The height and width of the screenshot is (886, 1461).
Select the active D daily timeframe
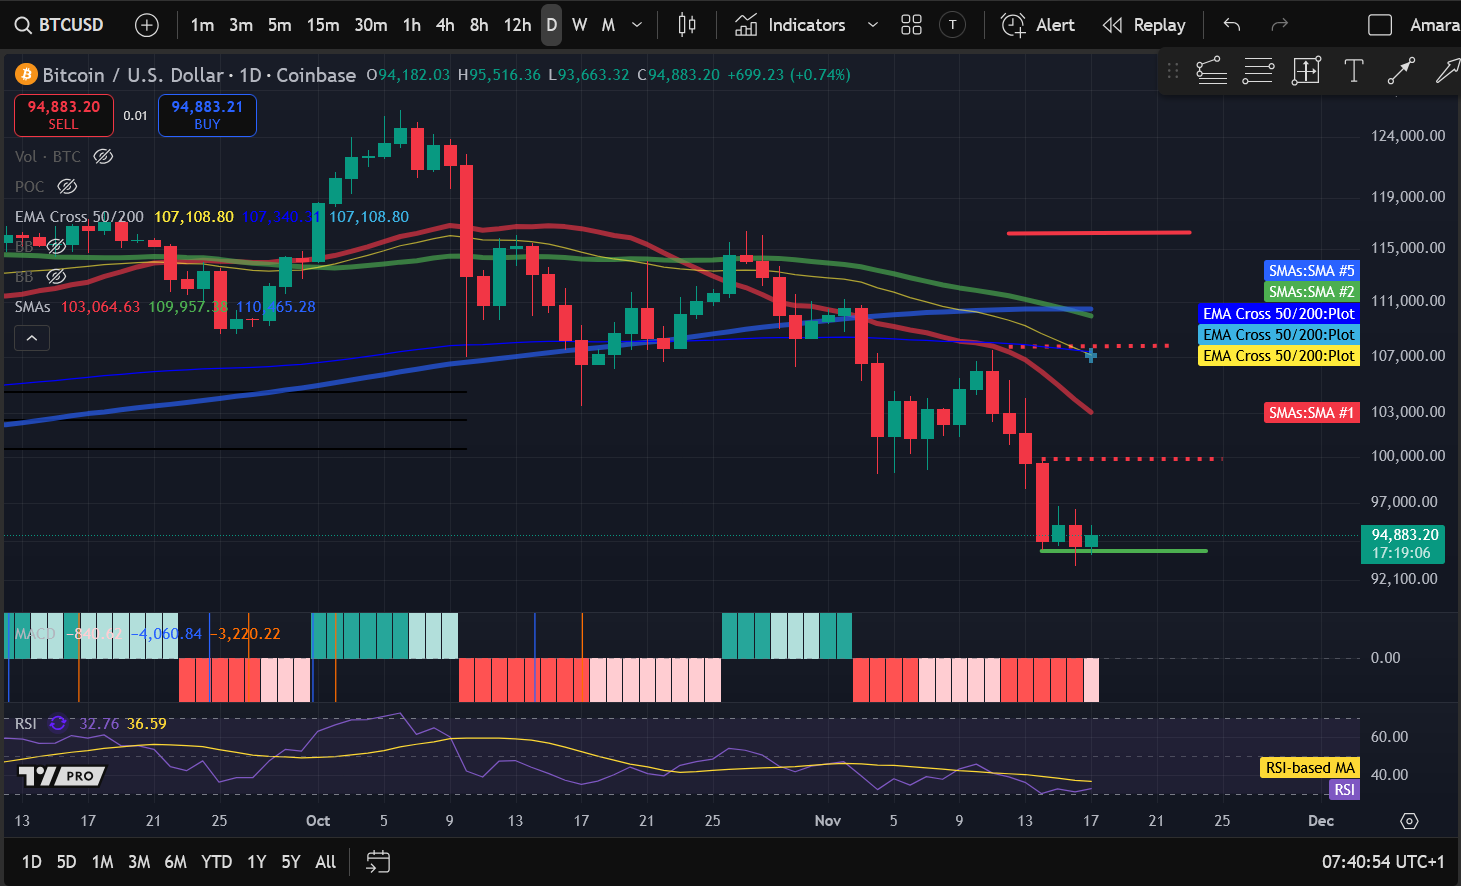551,25
